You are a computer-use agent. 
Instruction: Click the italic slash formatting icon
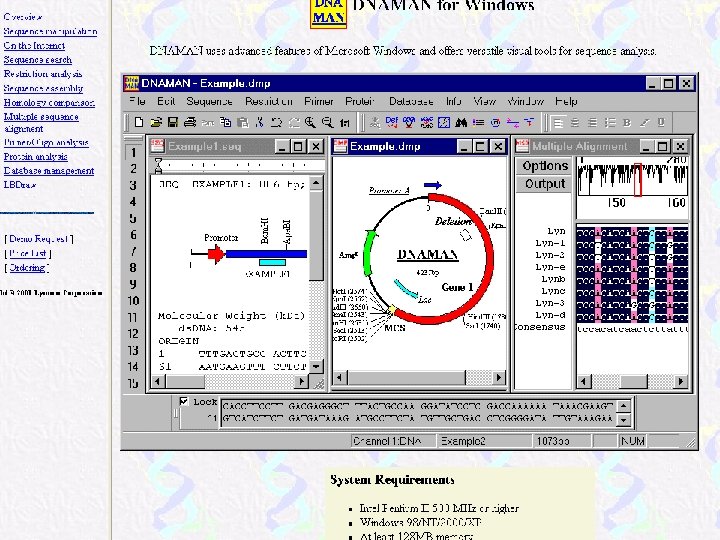(644, 123)
